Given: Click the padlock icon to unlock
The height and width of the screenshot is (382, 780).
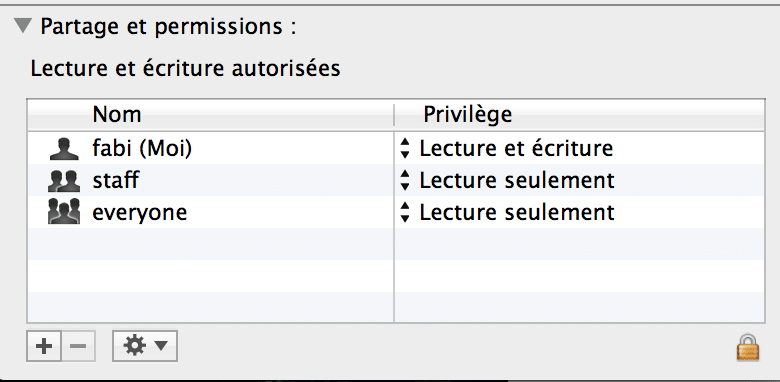Looking at the screenshot, I should click(748, 347).
